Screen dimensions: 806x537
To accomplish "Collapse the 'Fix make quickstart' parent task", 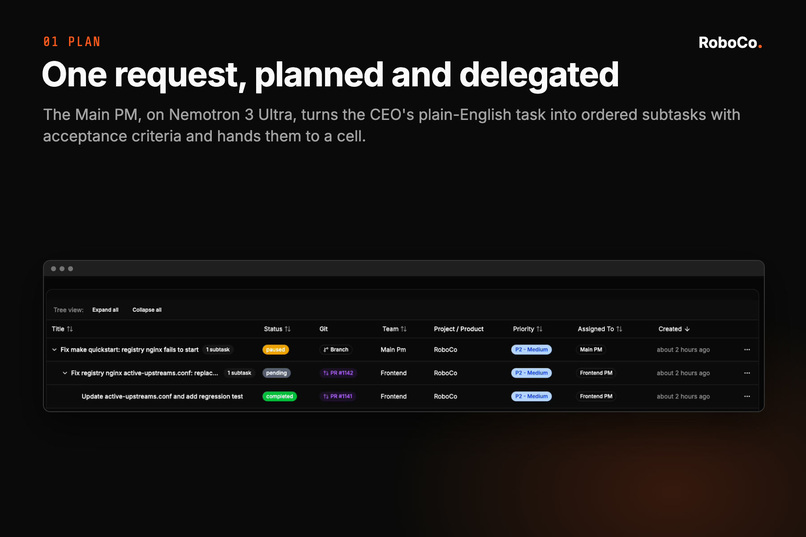I will pos(54,349).
